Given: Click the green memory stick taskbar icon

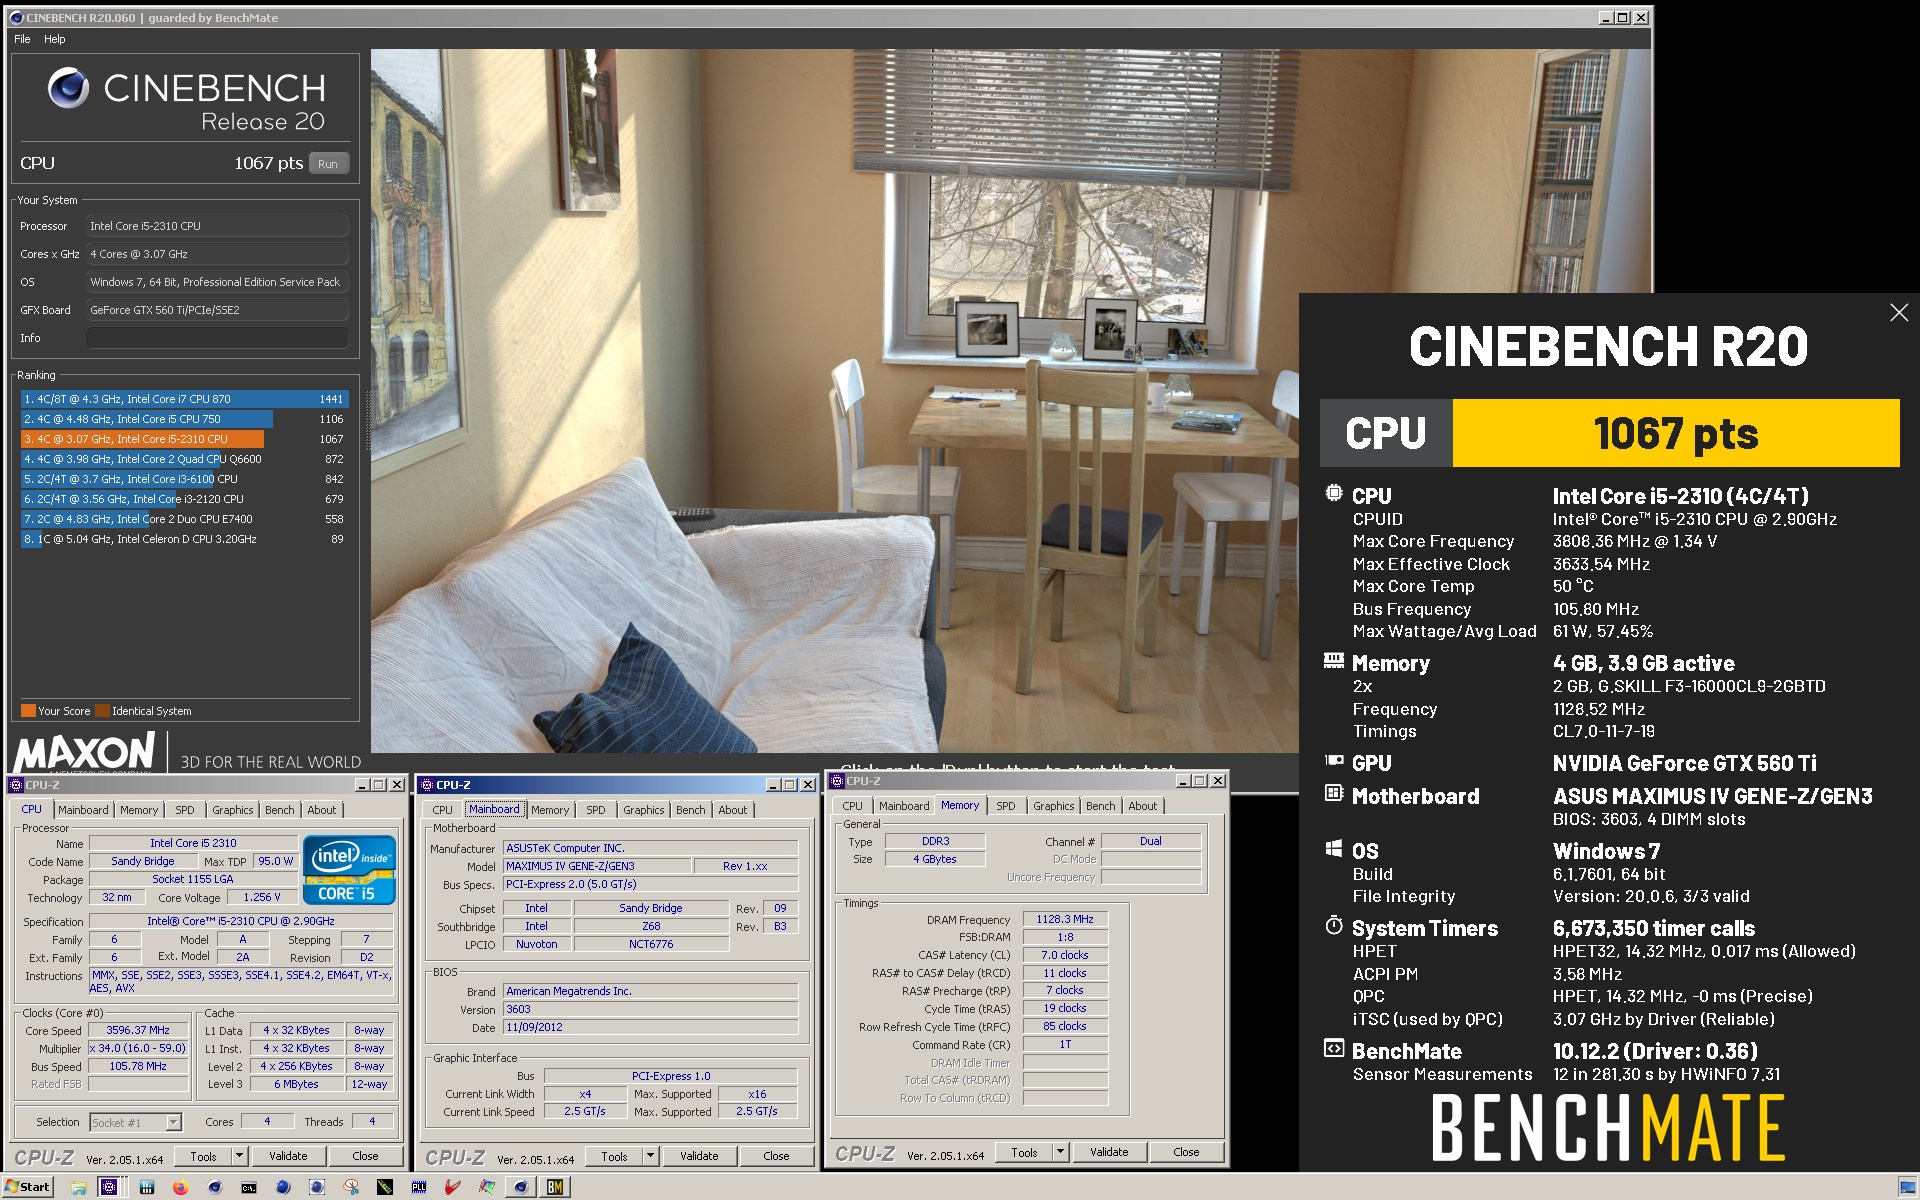Looking at the screenshot, I should click(385, 1187).
